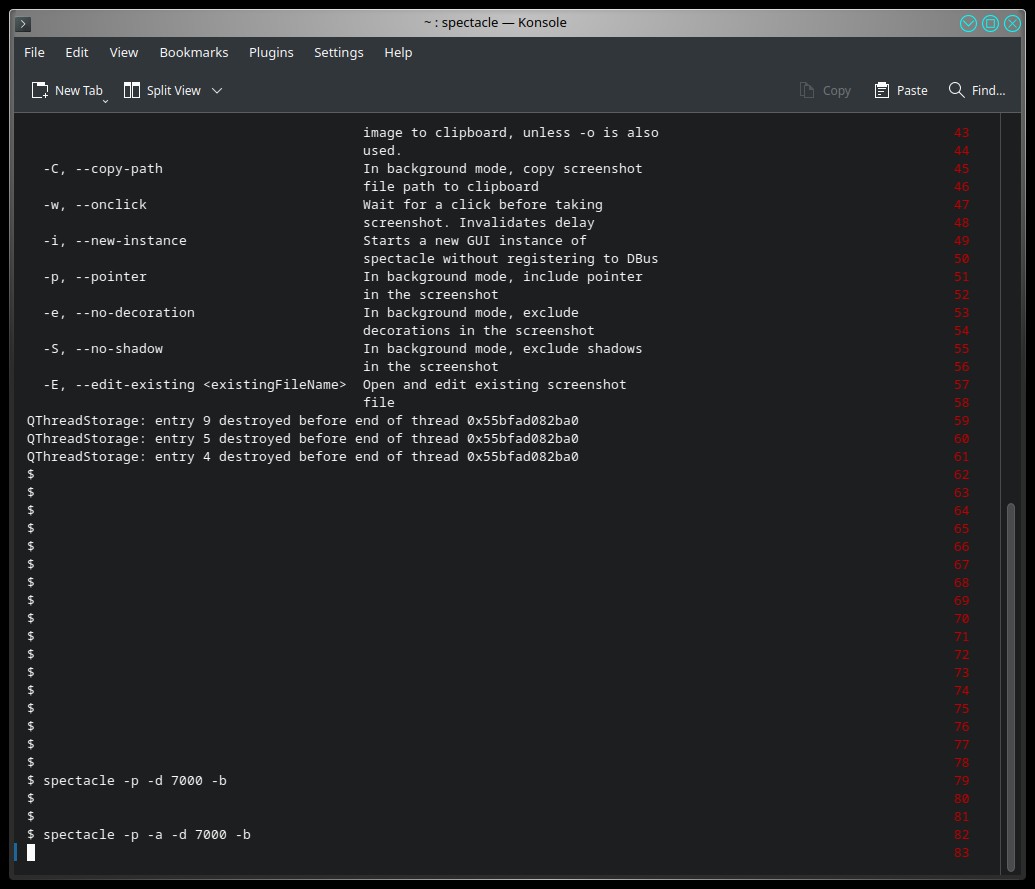Click the 'QThreadStorage: entry 9 destroyed' line

point(302,420)
